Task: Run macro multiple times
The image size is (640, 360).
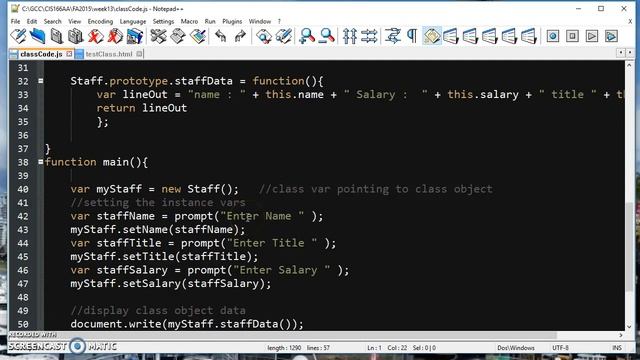Action: click(611, 36)
